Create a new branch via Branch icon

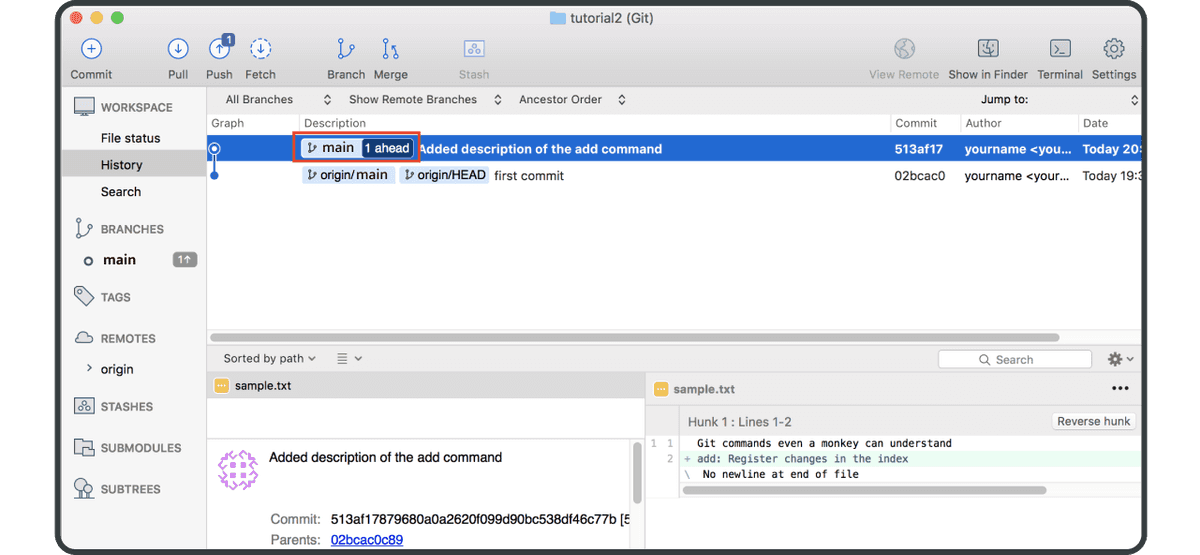pos(346,49)
